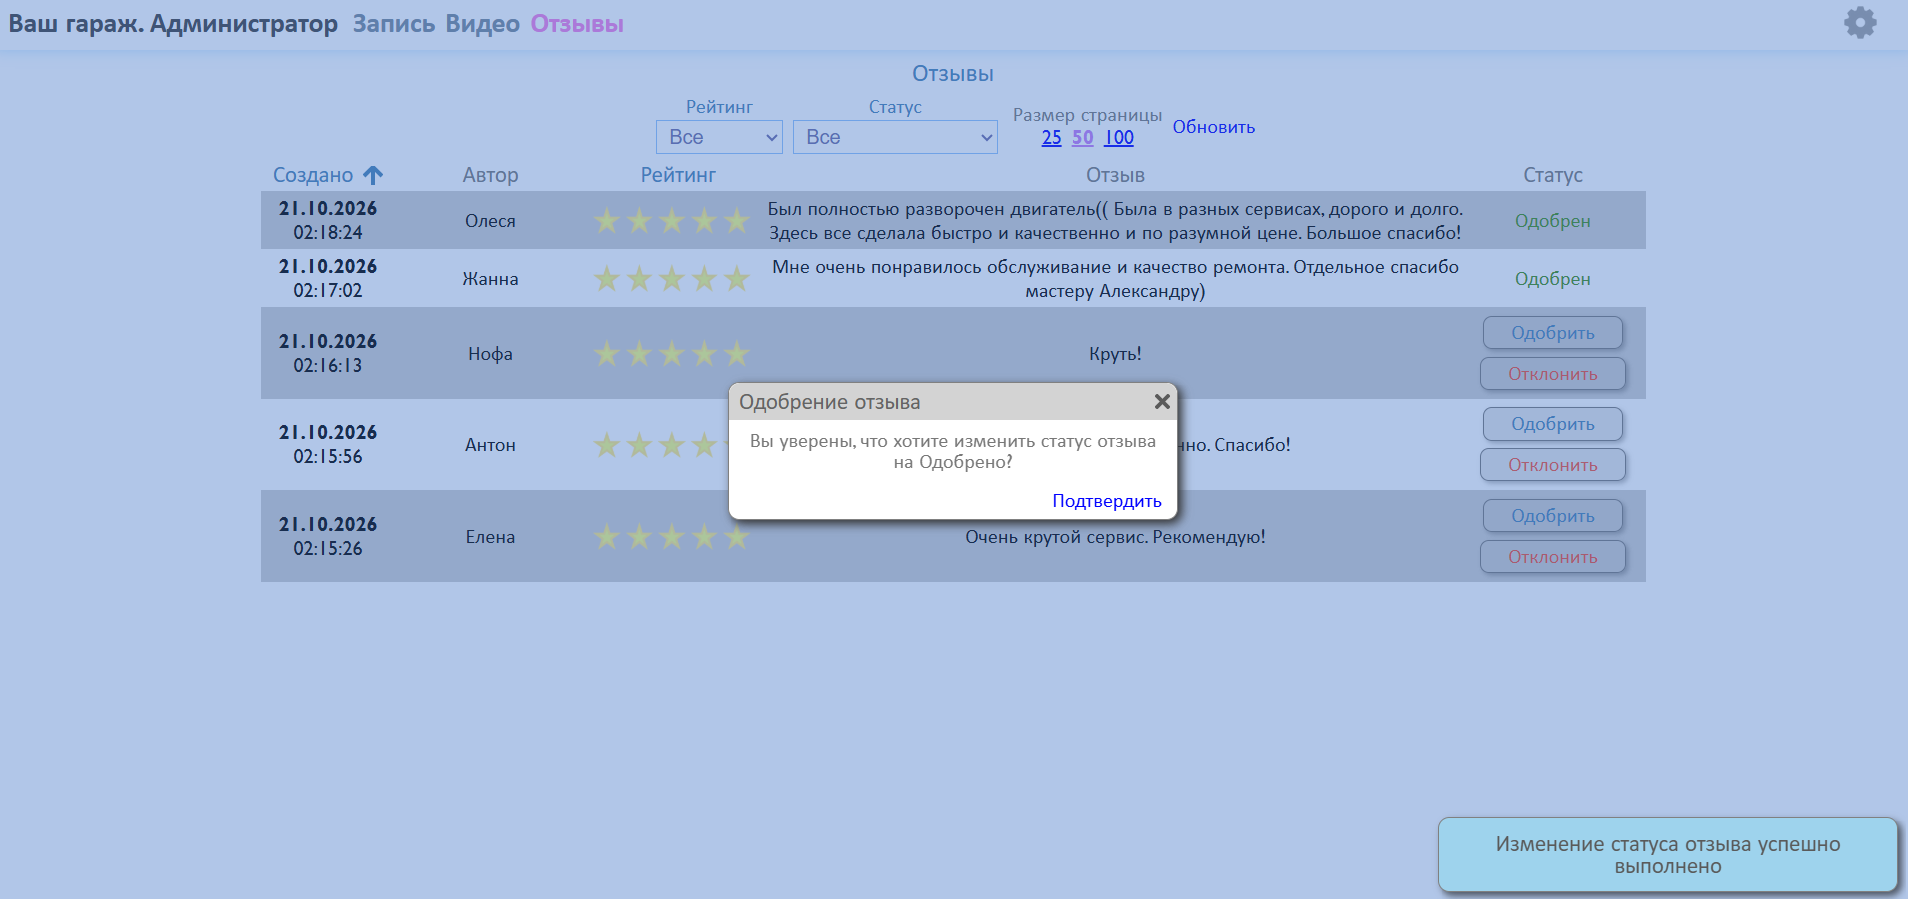Select author name Олеся
This screenshot has width=1908, height=899.
(x=490, y=221)
